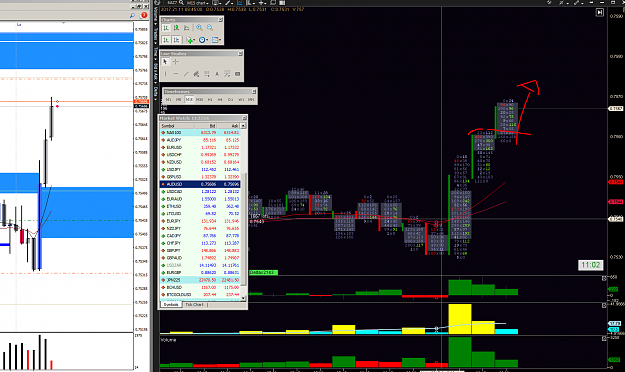Click red notification badge in left window
This screenshot has height=372, width=625.
tap(144, 15)
